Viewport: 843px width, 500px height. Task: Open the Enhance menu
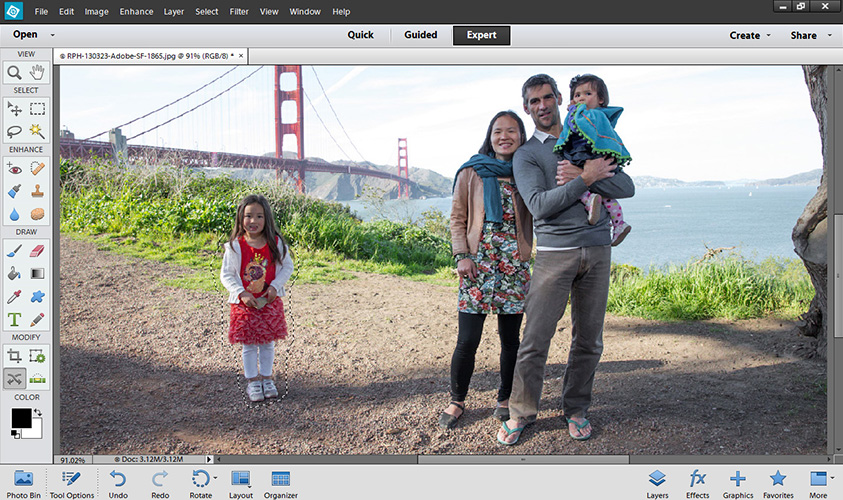pyautogui.click(x=135, y=11)
